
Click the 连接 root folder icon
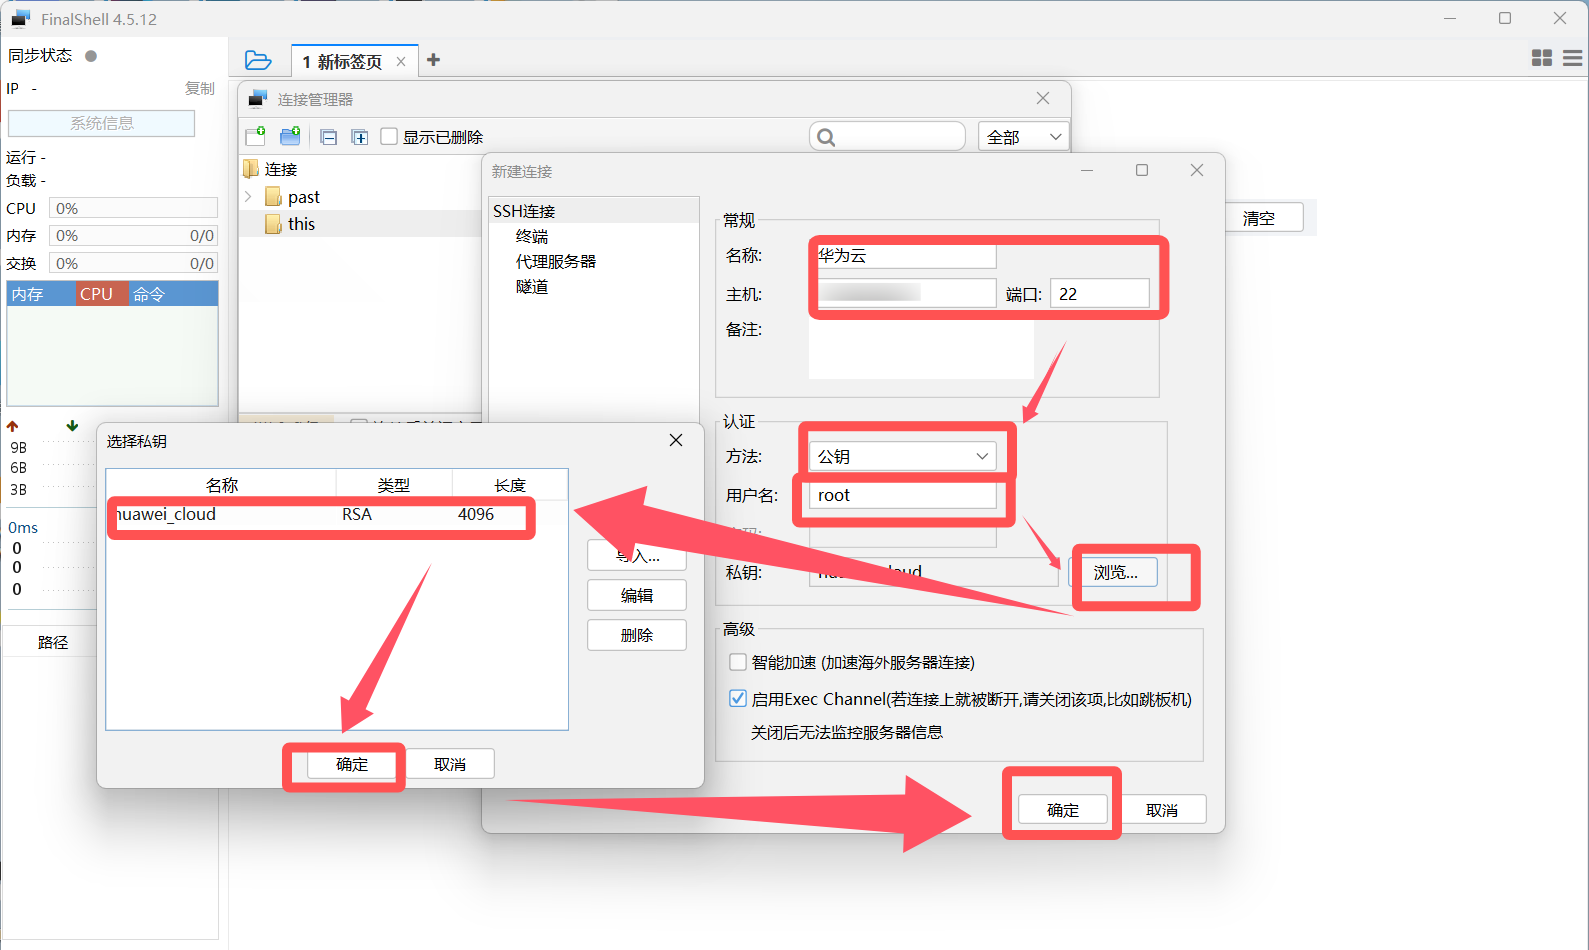pyautogui.click(x=251, y=169)
